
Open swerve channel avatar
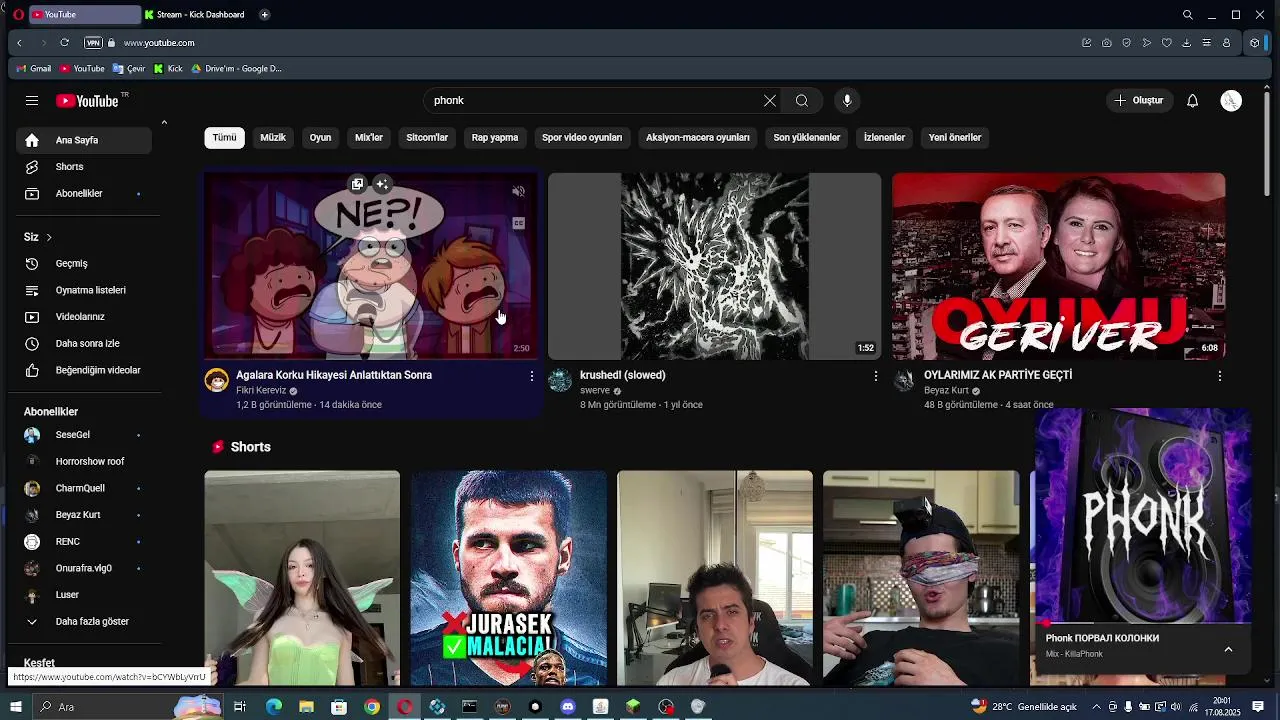560,380
